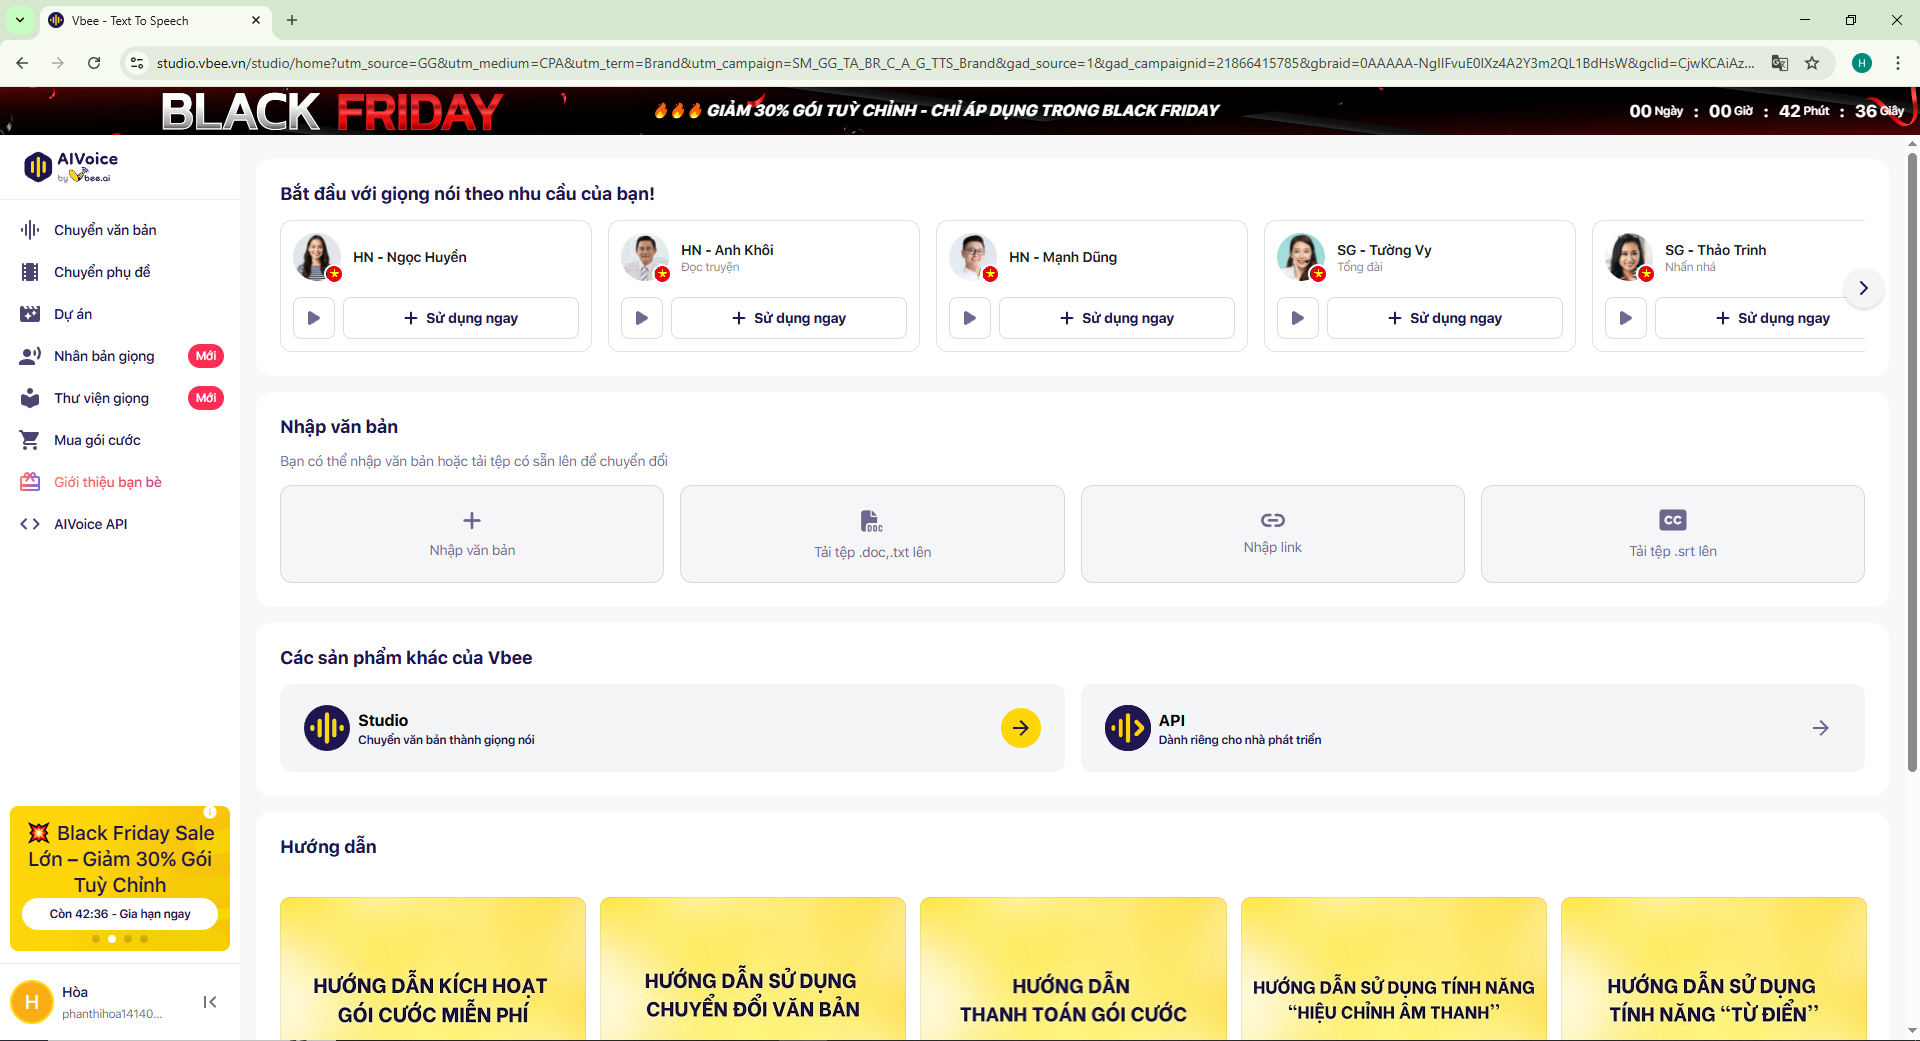Click the Hòa user avatar
This screenshot has height=1041, width=1920.
(x=32, y=1002)
